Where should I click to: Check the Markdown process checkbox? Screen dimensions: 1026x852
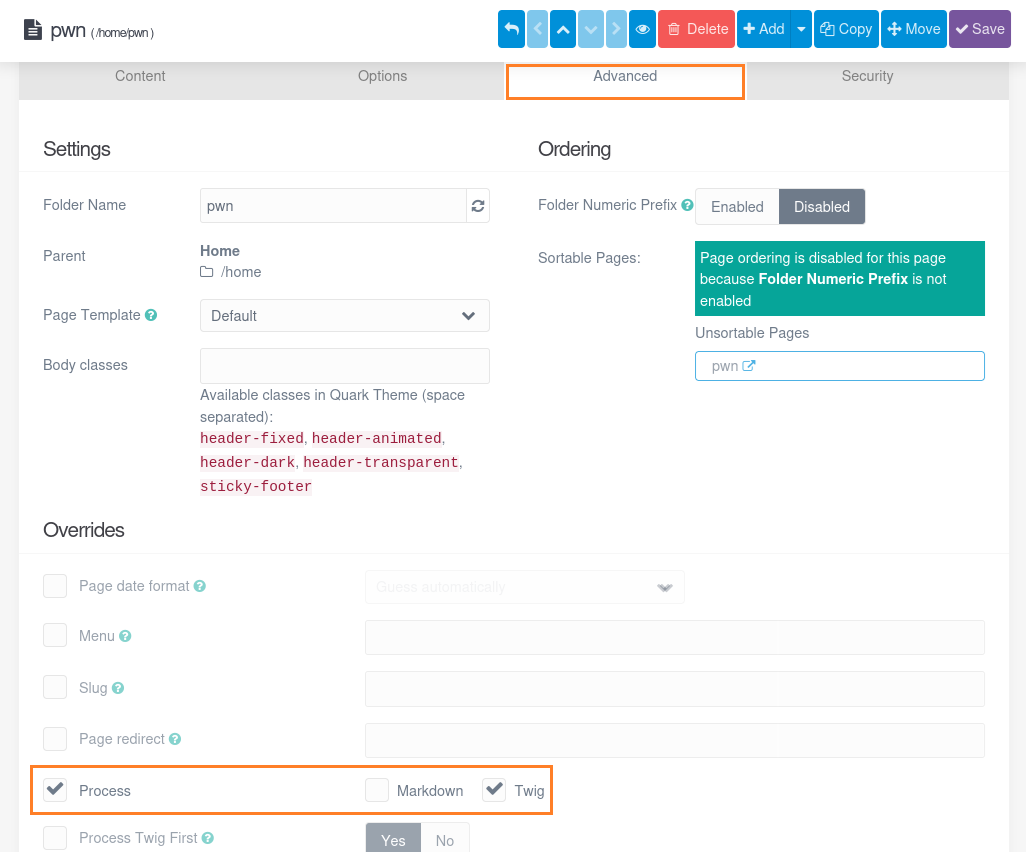coord(377,790)
